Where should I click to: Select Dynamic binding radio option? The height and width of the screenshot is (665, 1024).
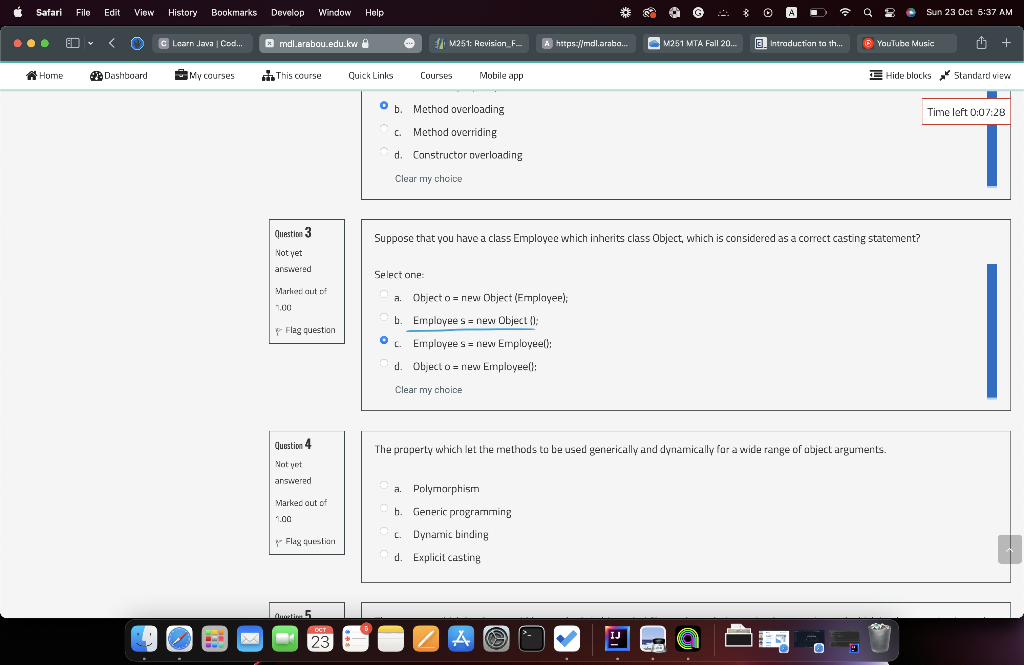384,531
